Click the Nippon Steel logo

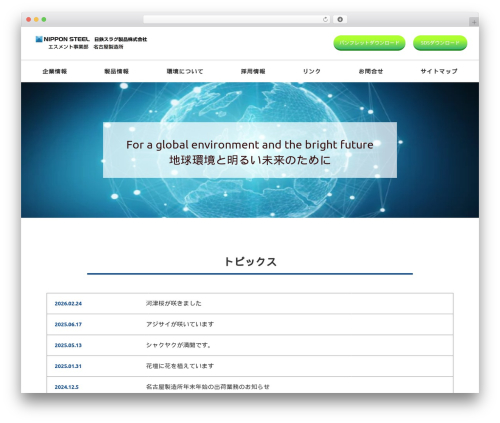(x=62, y=39)
